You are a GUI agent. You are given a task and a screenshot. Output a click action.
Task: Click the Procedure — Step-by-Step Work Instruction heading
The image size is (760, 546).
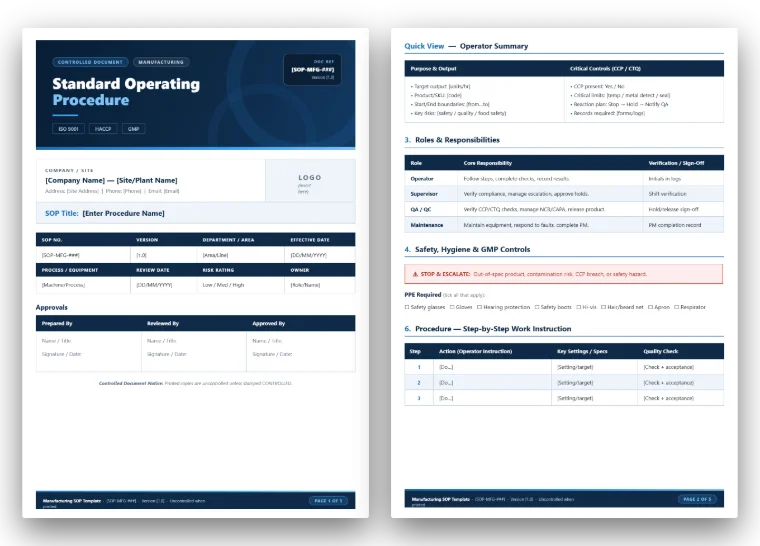(493, 329)
